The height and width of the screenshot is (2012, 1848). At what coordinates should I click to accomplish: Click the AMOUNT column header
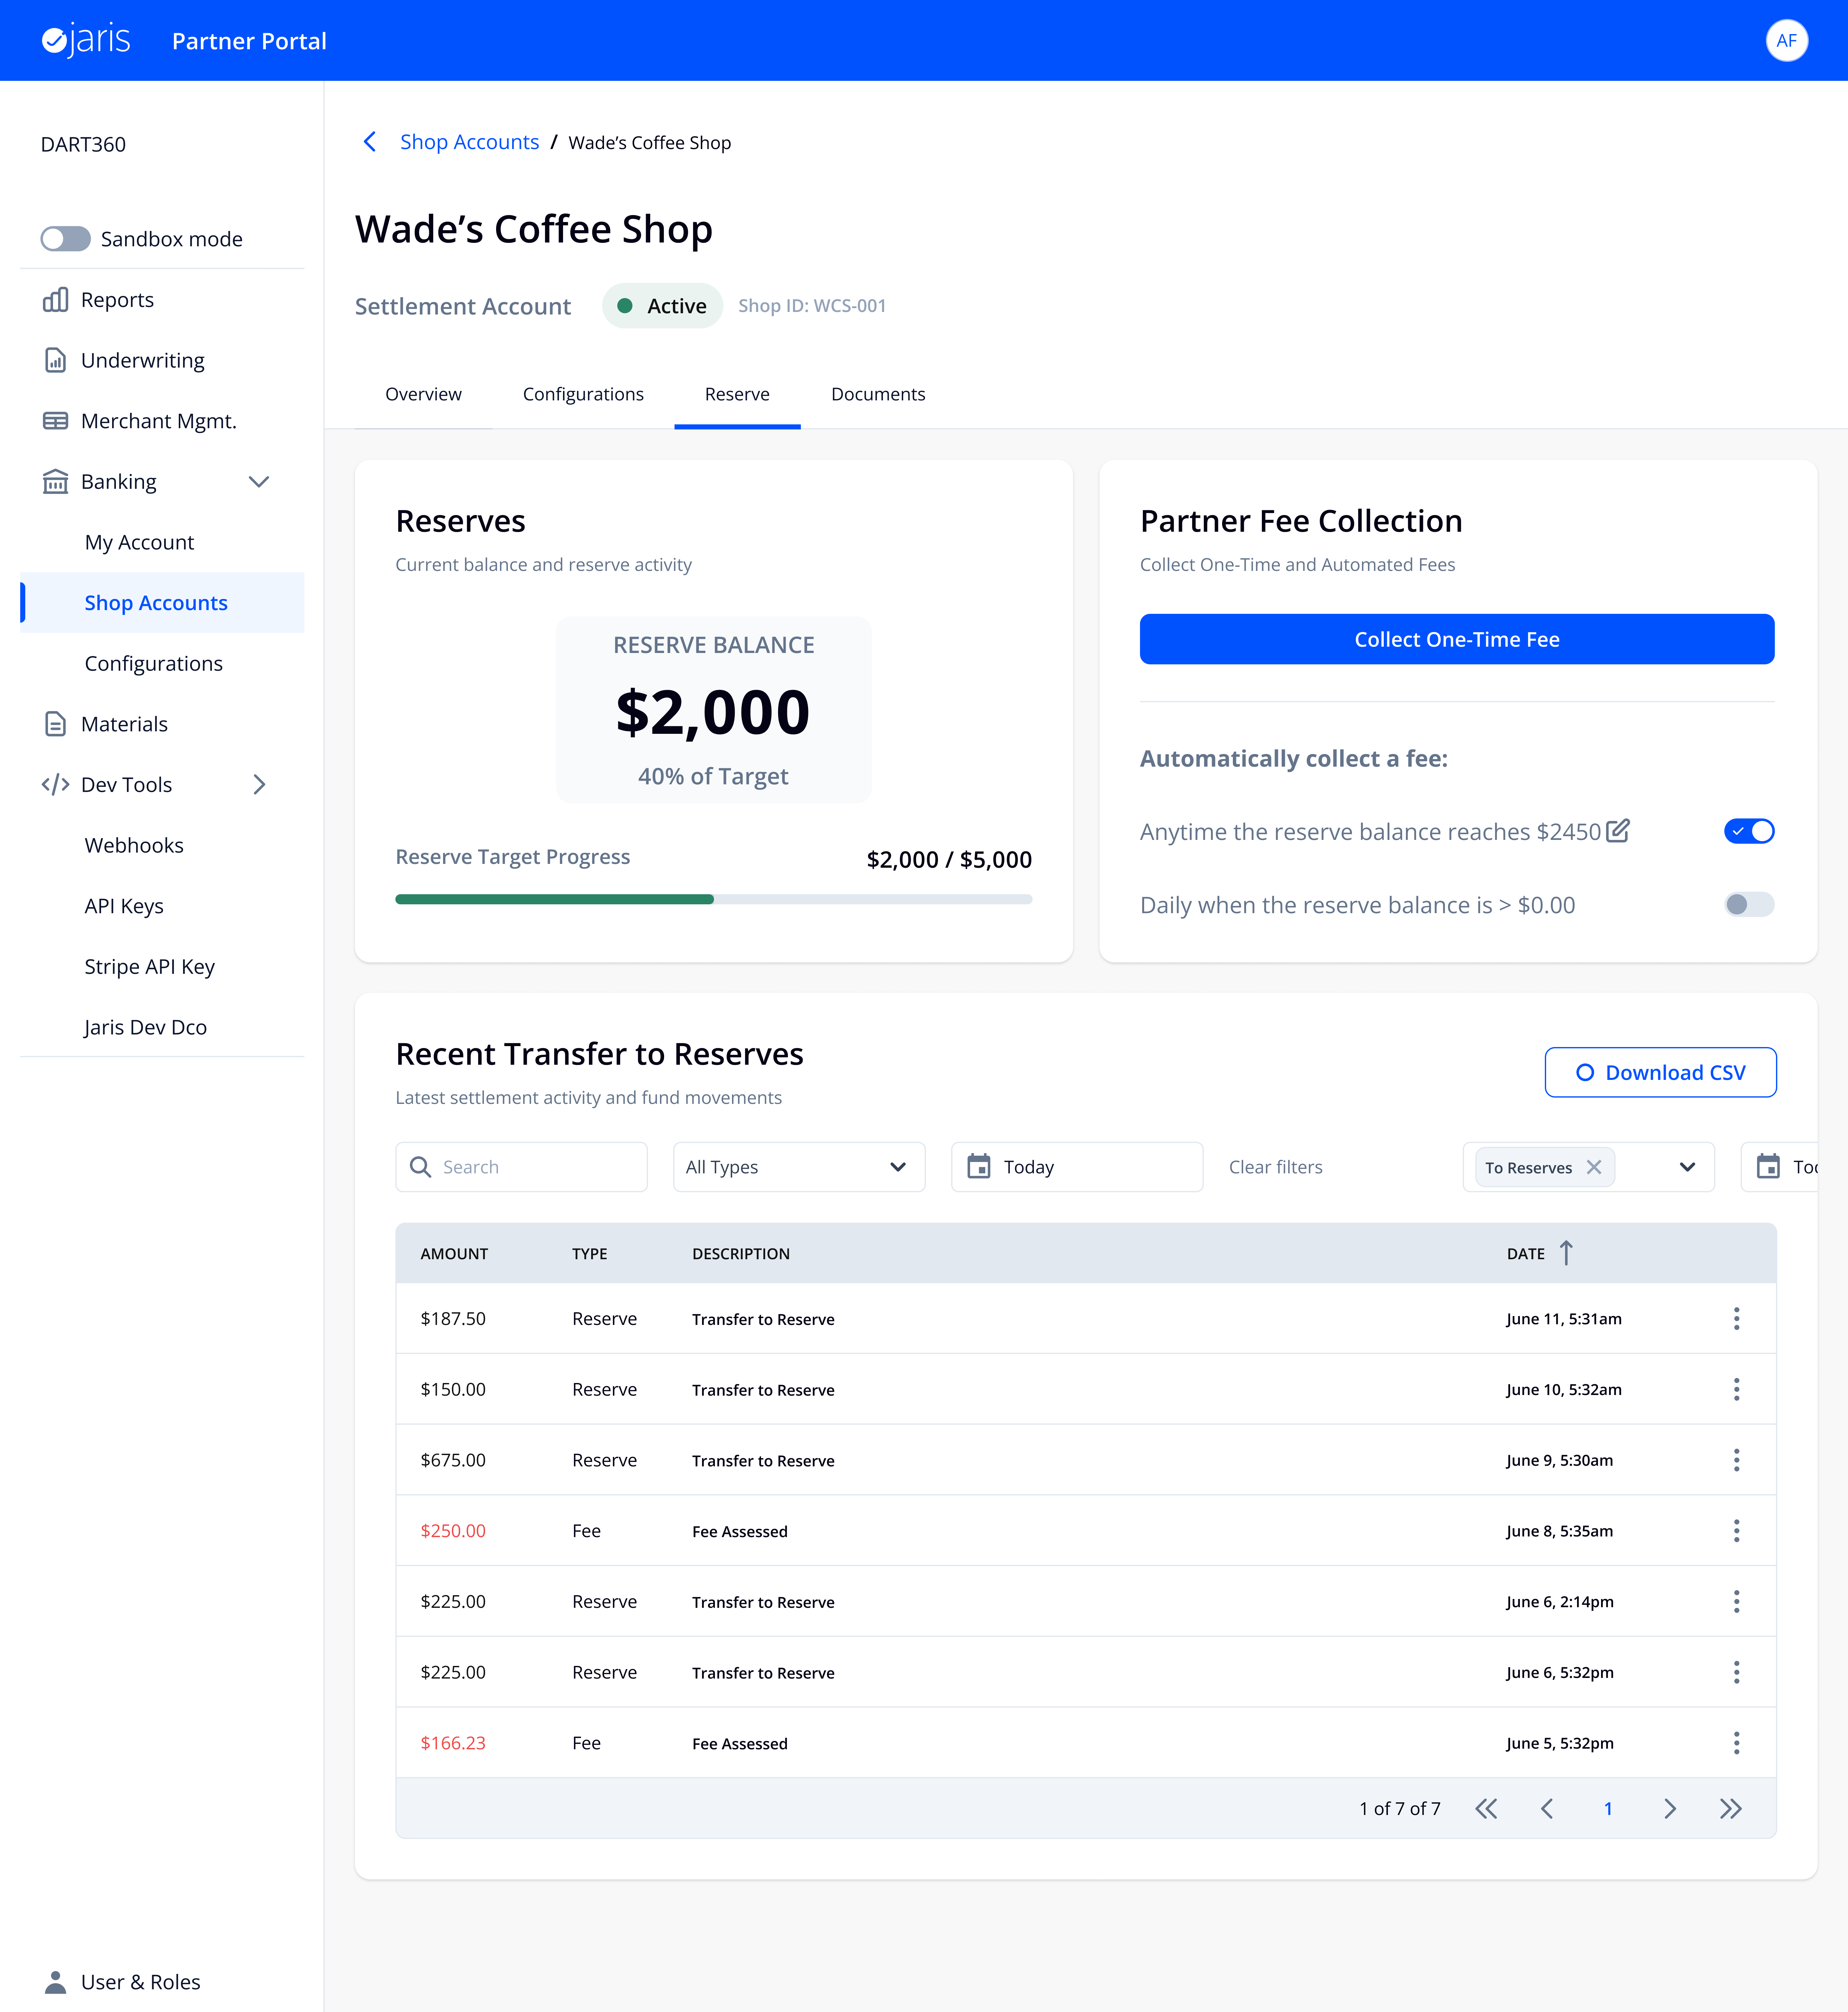click(454, 1254)
